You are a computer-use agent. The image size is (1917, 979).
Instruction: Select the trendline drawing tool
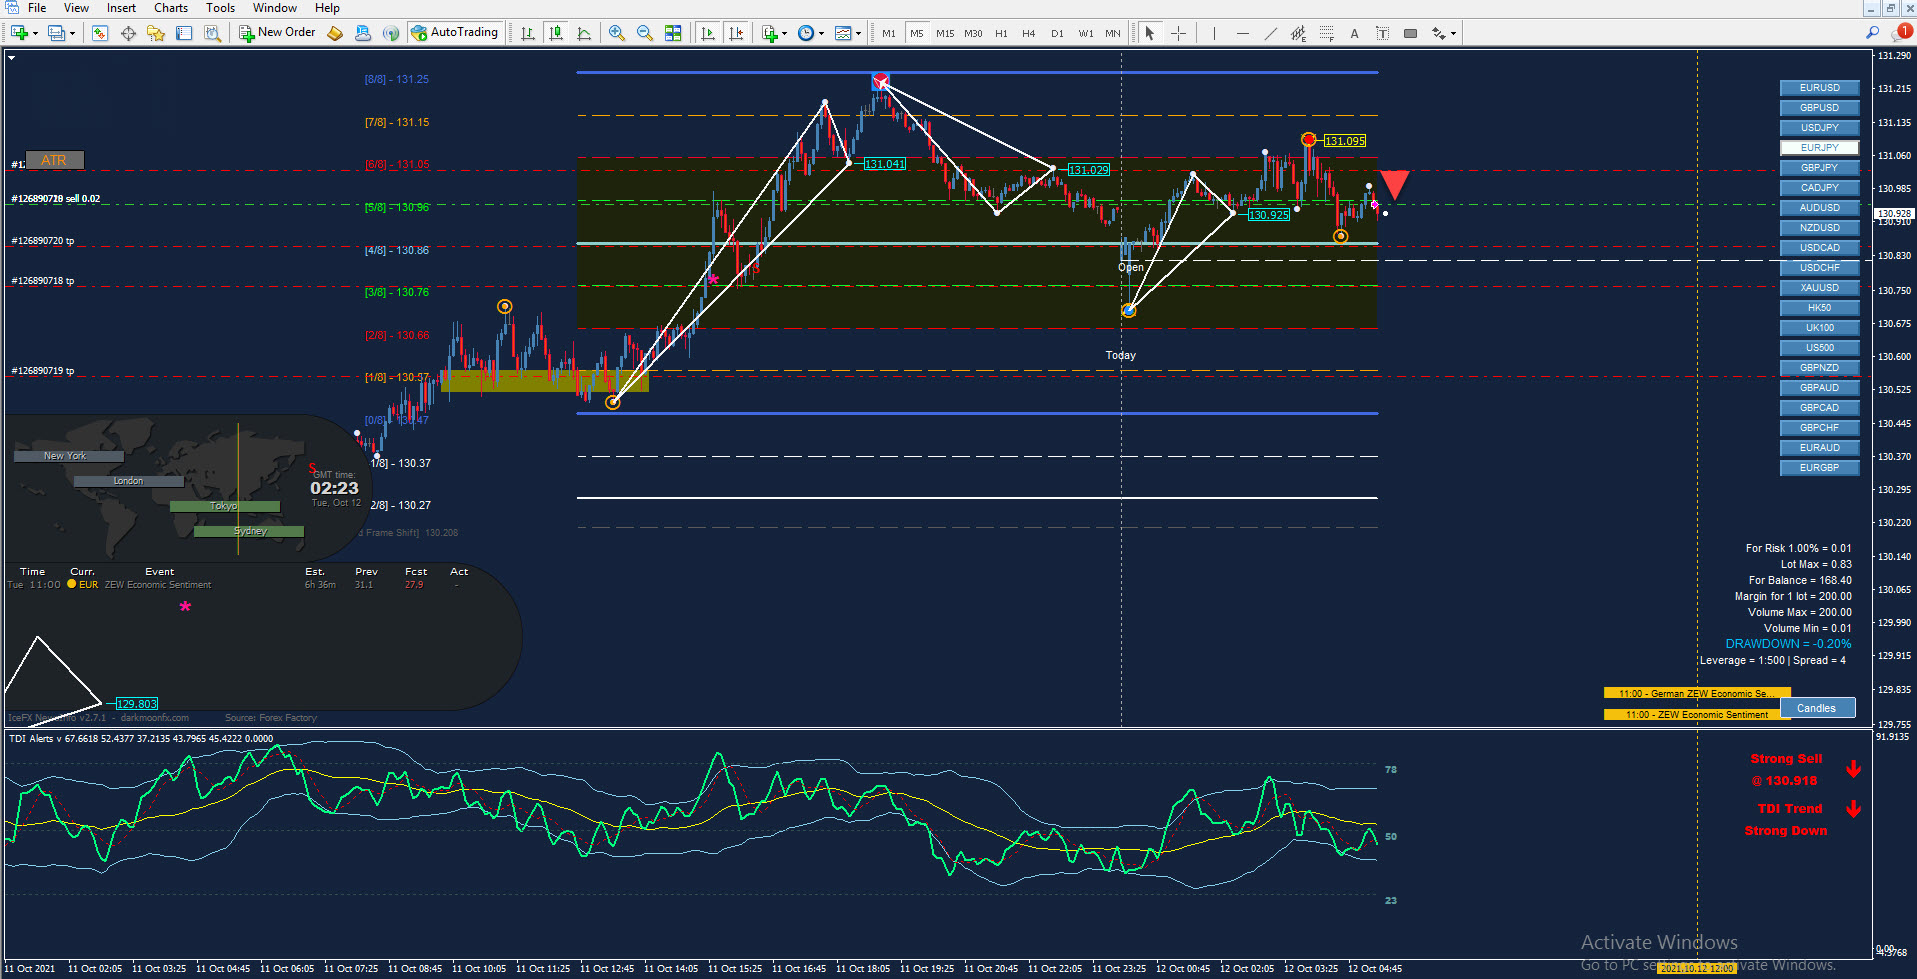[x=1271, y=33]
